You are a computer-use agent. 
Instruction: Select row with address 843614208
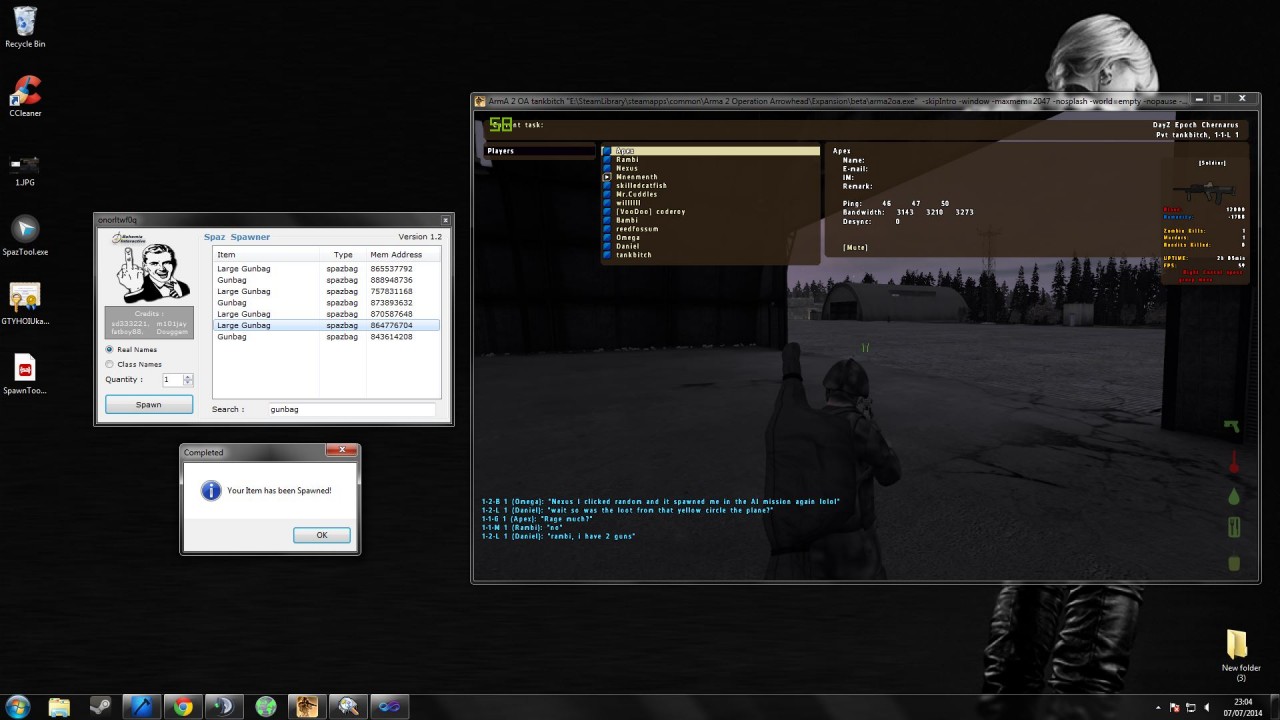(x=327, y=337)
